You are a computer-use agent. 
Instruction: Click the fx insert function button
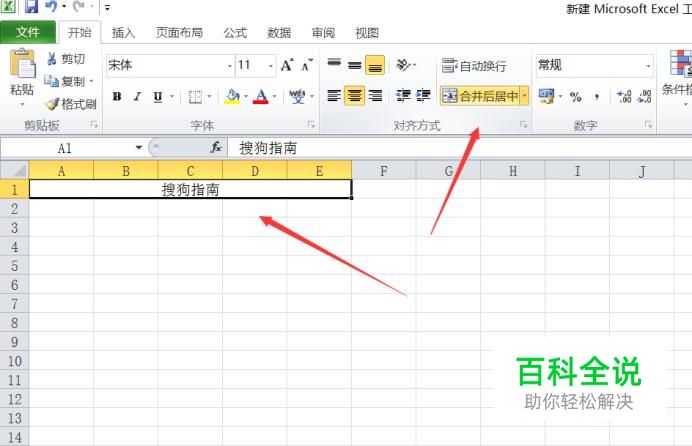(216, 147)
